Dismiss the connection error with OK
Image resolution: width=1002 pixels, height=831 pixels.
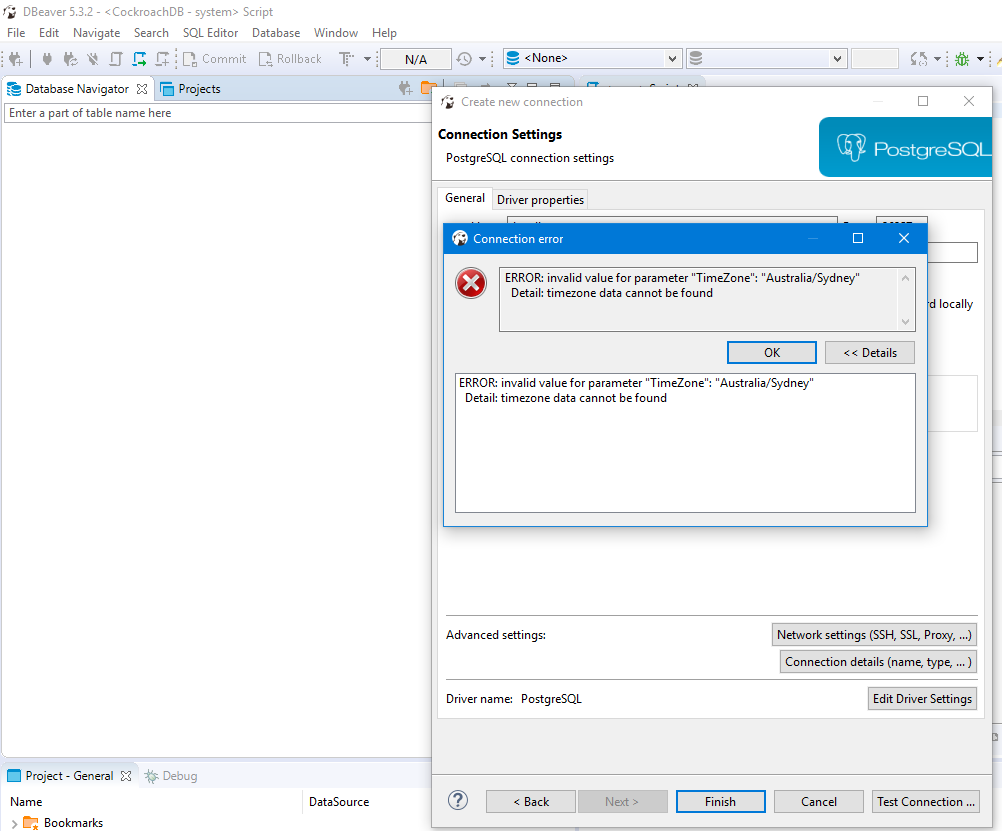tap(771, 352)
